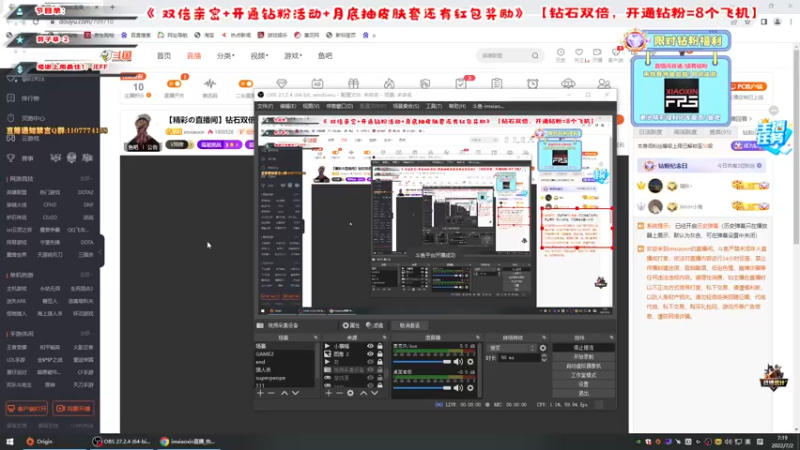Click 网页开播 button in left sidebar
Image resolution: width=800 pixels, height=450 pixels.
(73, 409)
